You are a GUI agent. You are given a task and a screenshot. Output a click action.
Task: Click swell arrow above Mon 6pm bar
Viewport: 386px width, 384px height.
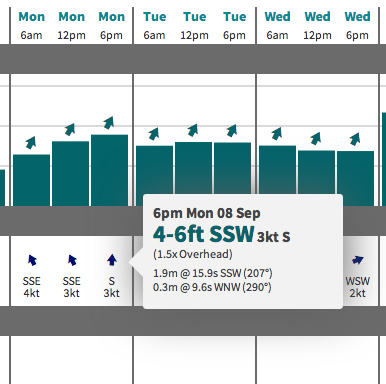tap(109, 123)
